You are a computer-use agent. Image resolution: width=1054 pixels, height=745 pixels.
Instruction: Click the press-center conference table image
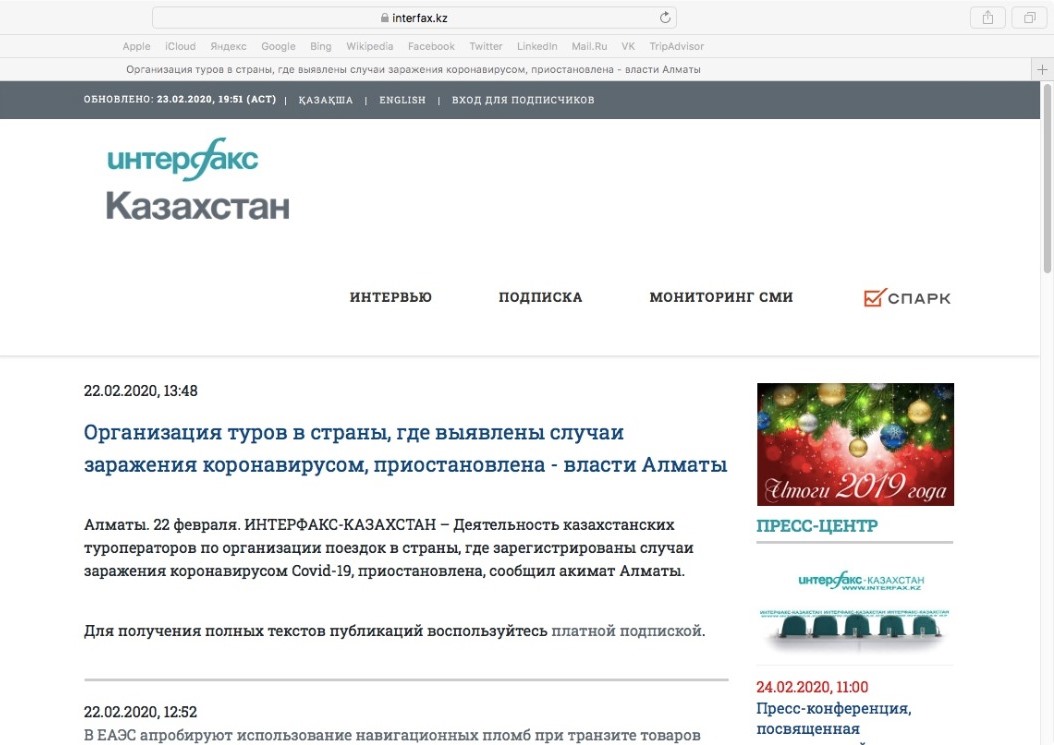[855, 611]
